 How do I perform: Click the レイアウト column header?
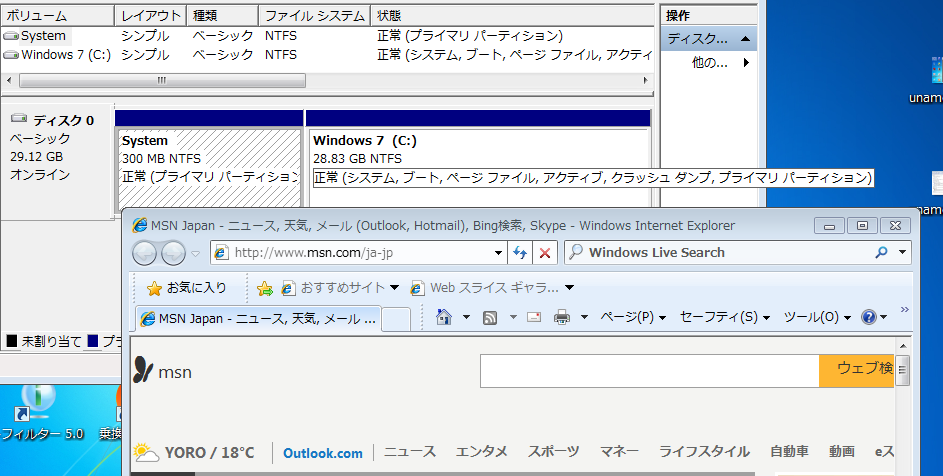tap(150, 16)
